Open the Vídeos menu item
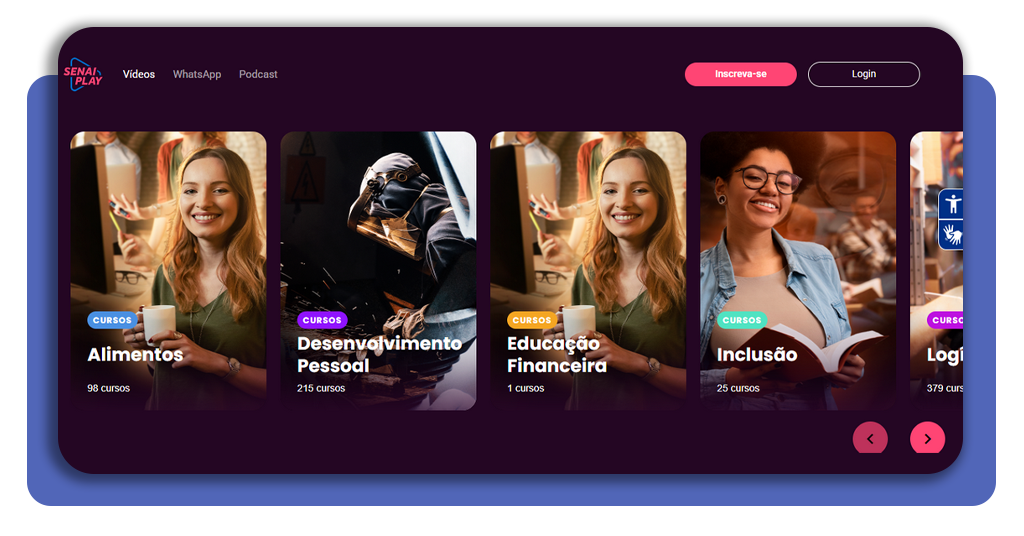This screenshot has height=536, width=1024. pyautogui.click(x=138, y=74)
